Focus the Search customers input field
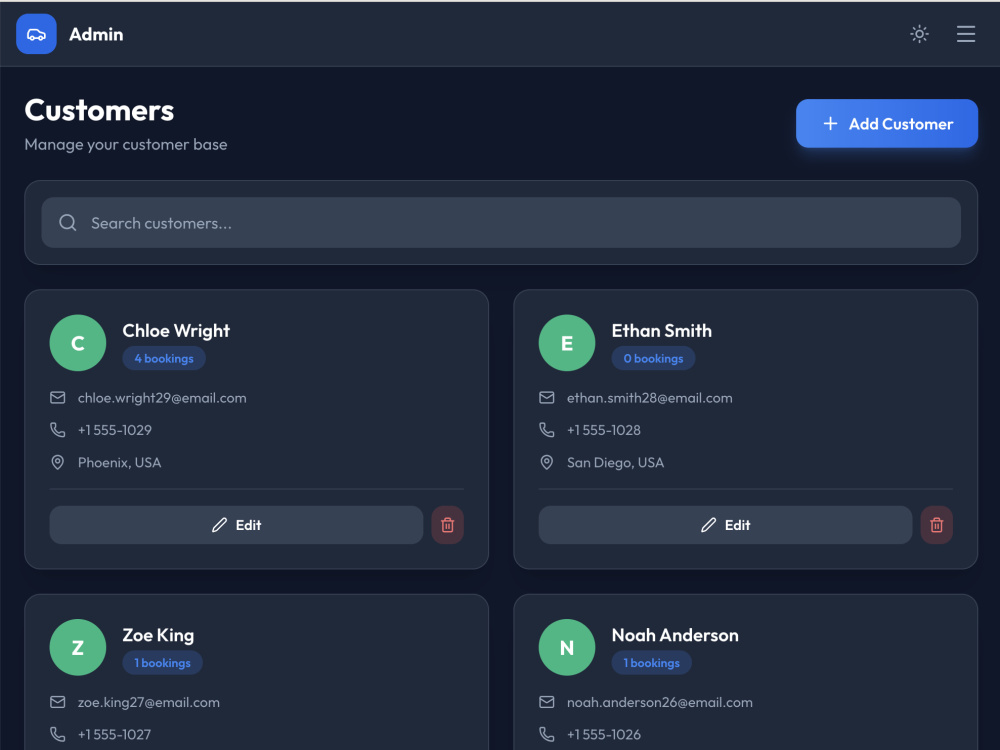This screenshot has height=750, width=1000. (x=501, y=223)
